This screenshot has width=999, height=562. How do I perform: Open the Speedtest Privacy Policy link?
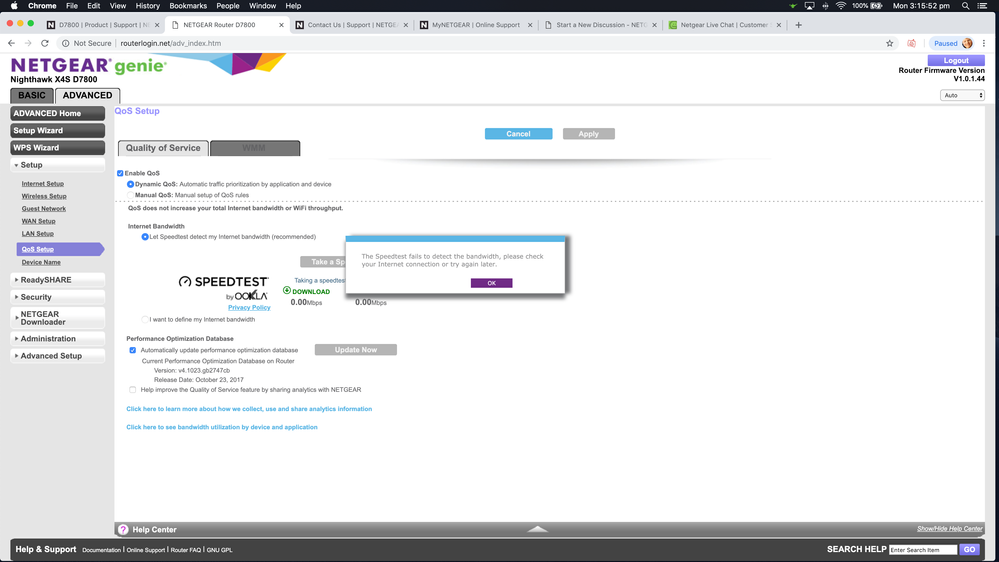[x=249, y=307]
